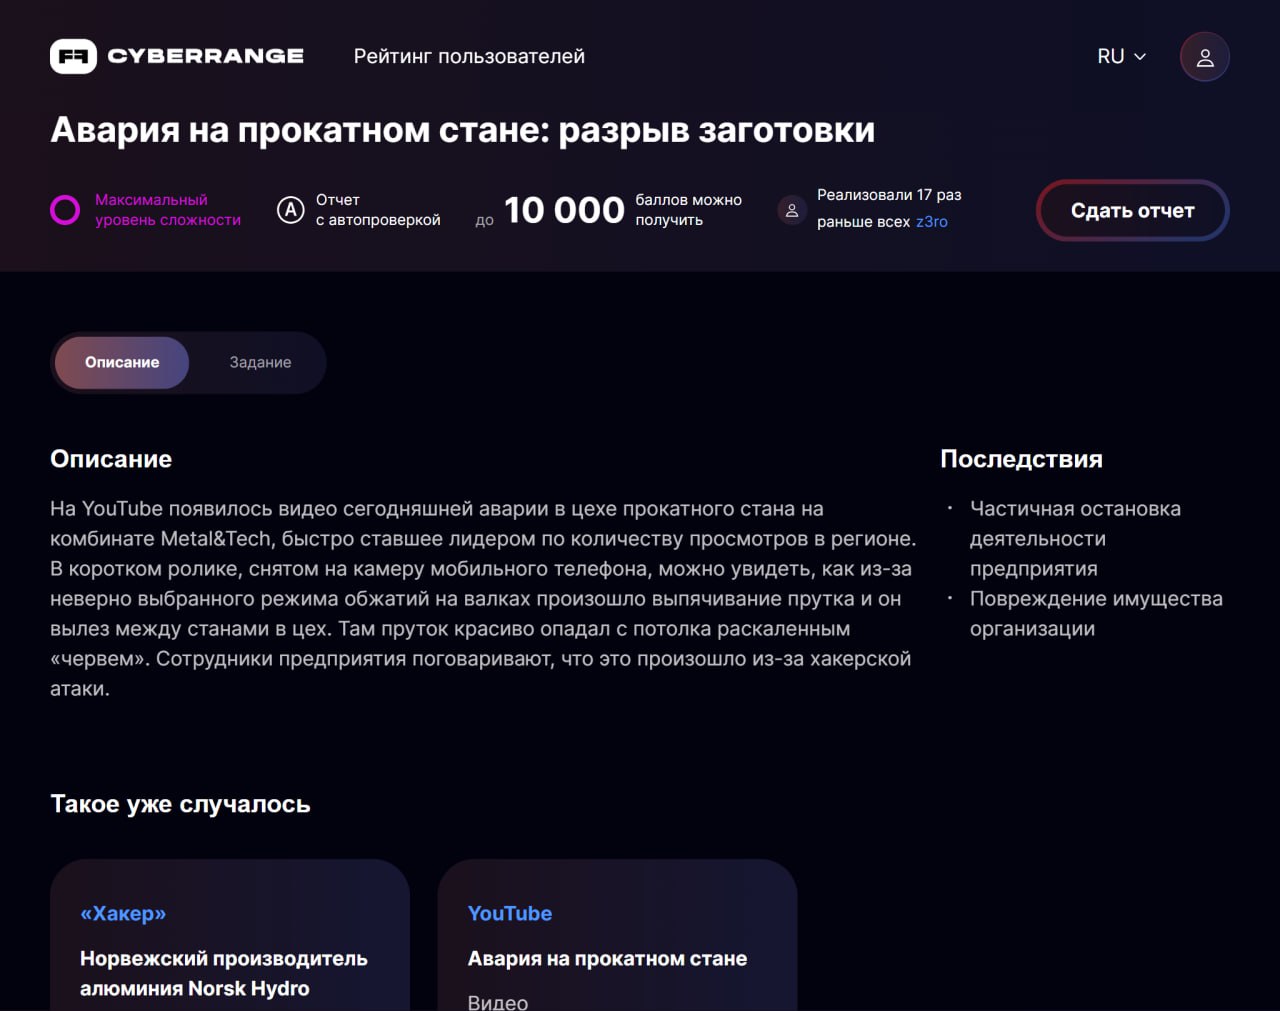Open the «Хакер» source link

[x=123, y=913]
